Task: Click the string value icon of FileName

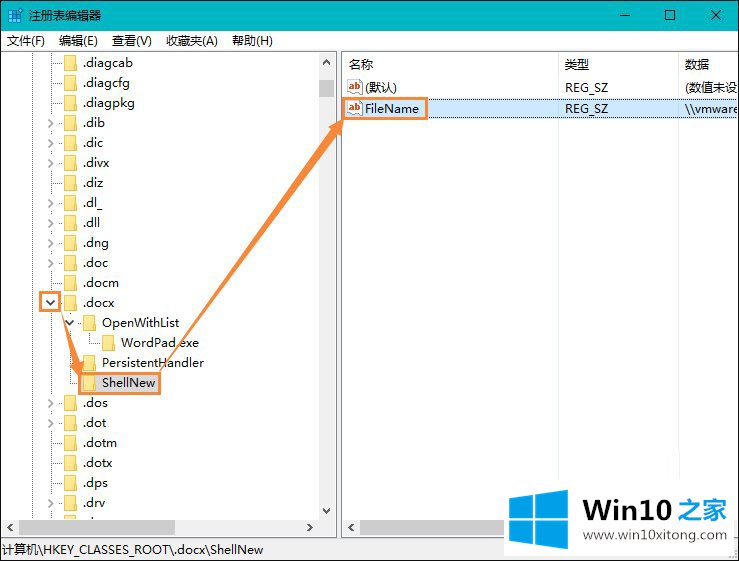Action: pyautogui.click(x=355, y=108)
